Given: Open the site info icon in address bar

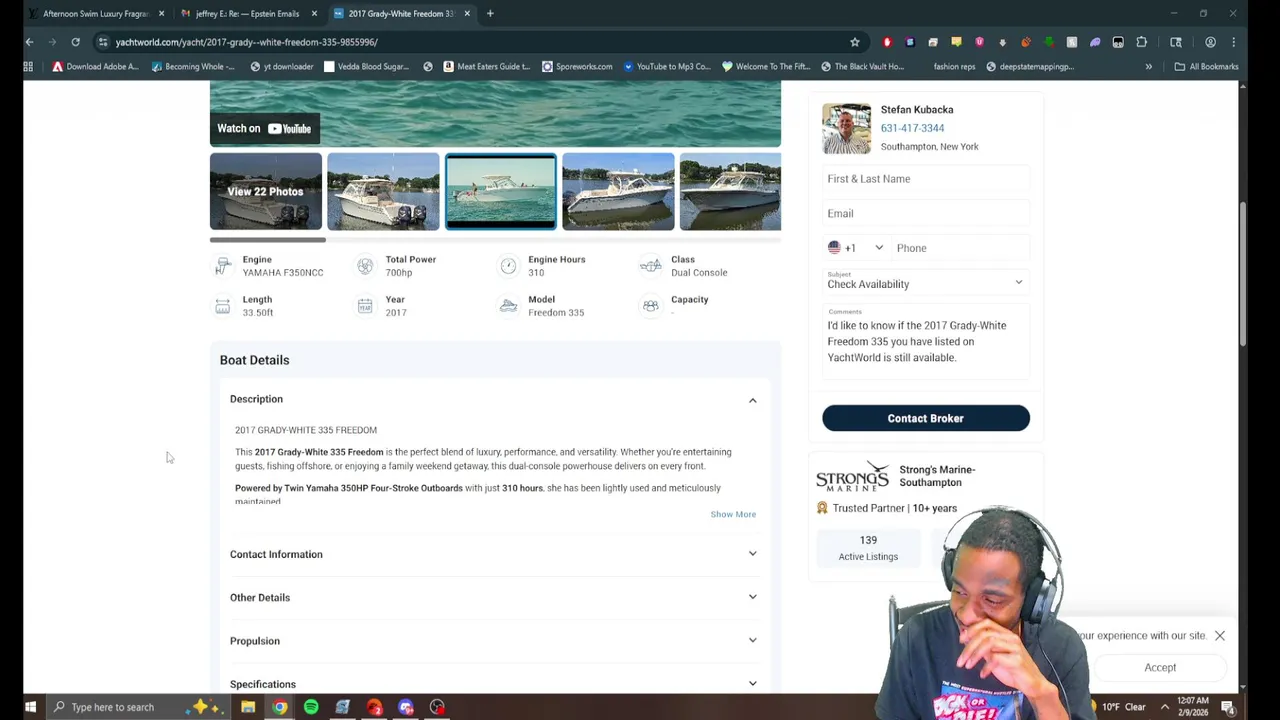Looking at the screenshot, I should click(103, 42).
